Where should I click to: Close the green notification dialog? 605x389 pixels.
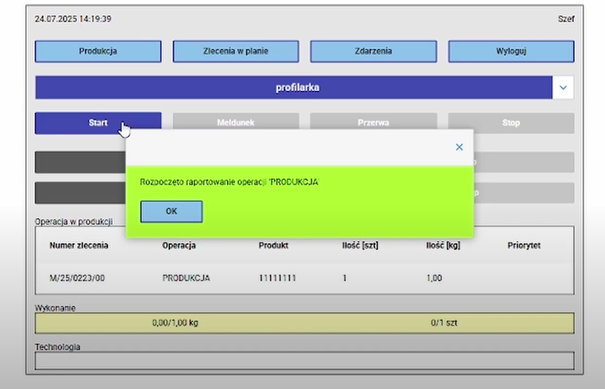(x=459, y=147)
